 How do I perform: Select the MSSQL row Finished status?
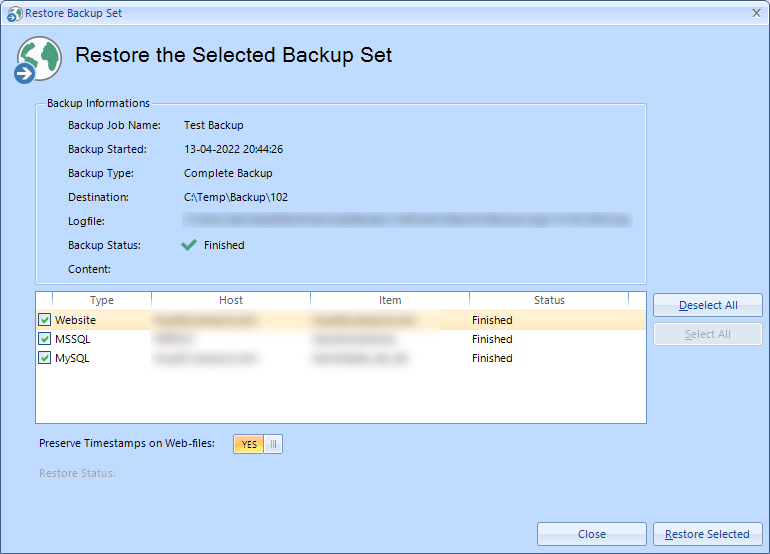[492, 339]
